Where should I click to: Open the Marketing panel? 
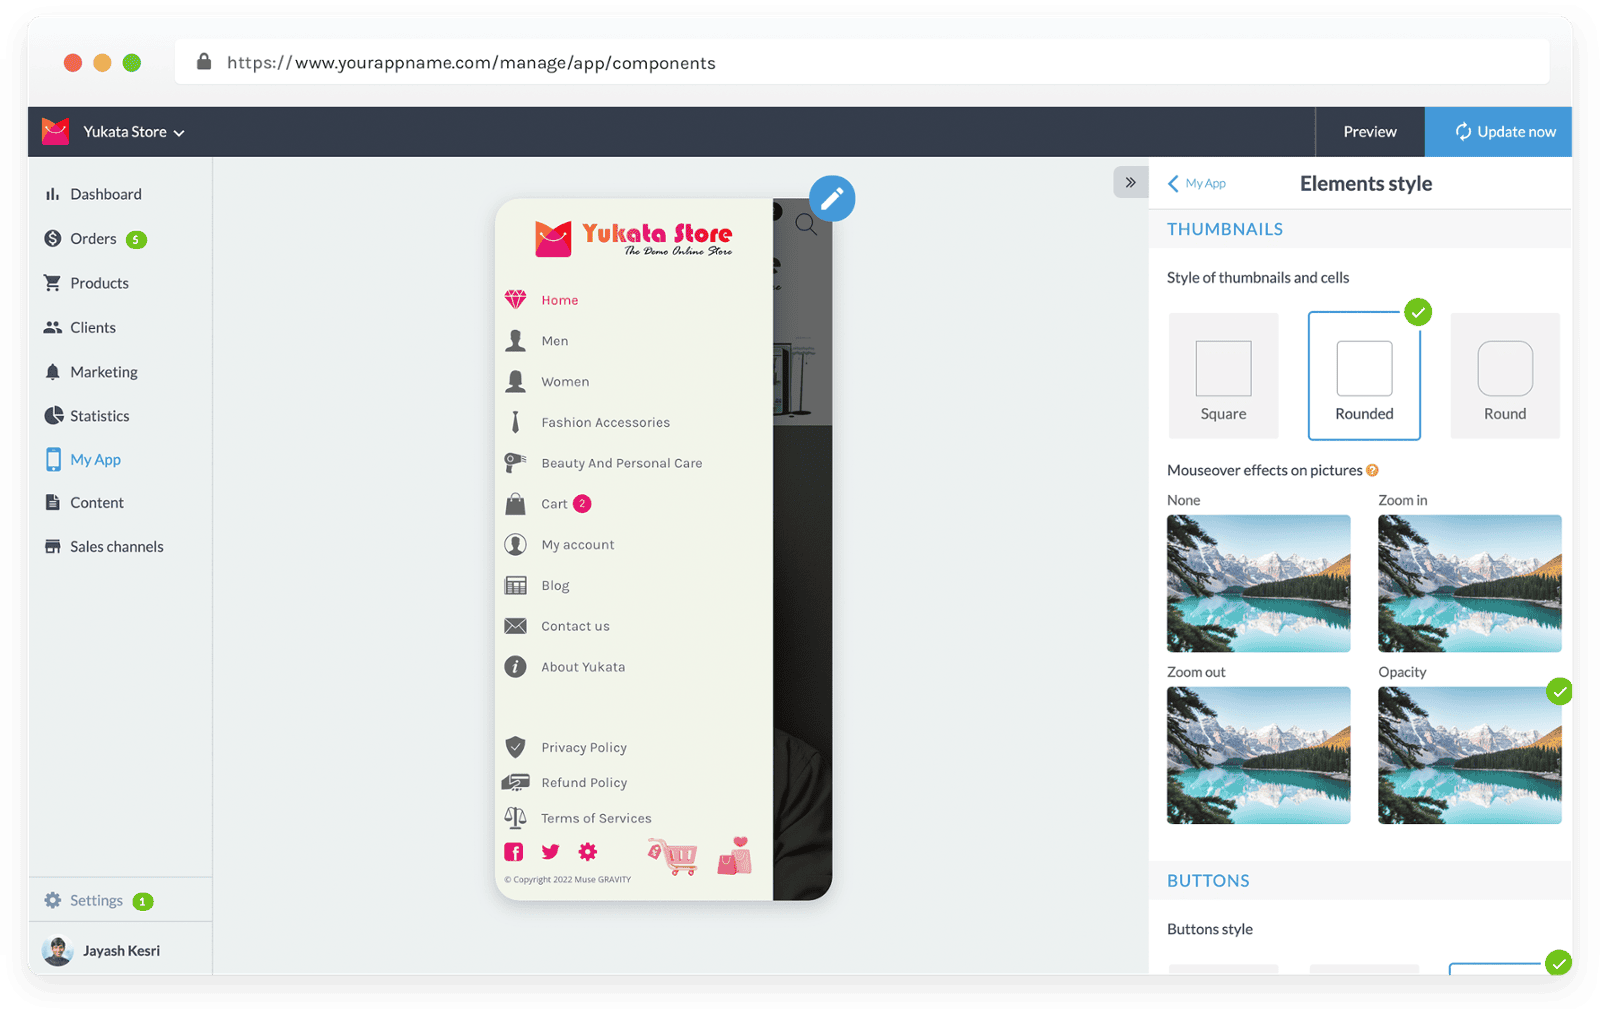pos(103,371)
